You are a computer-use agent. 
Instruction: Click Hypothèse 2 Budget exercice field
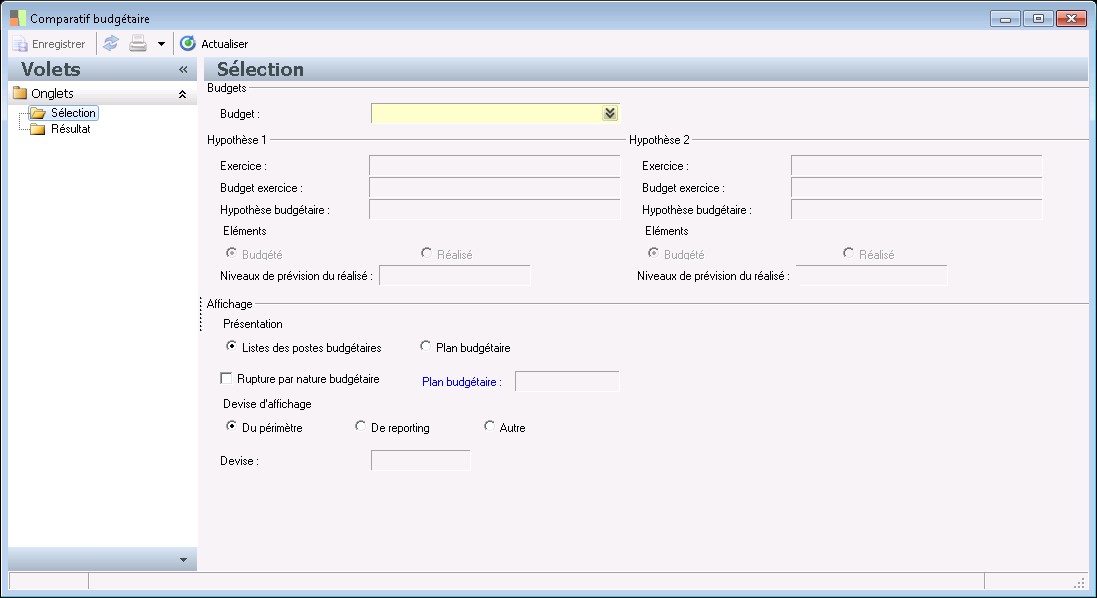916,187
